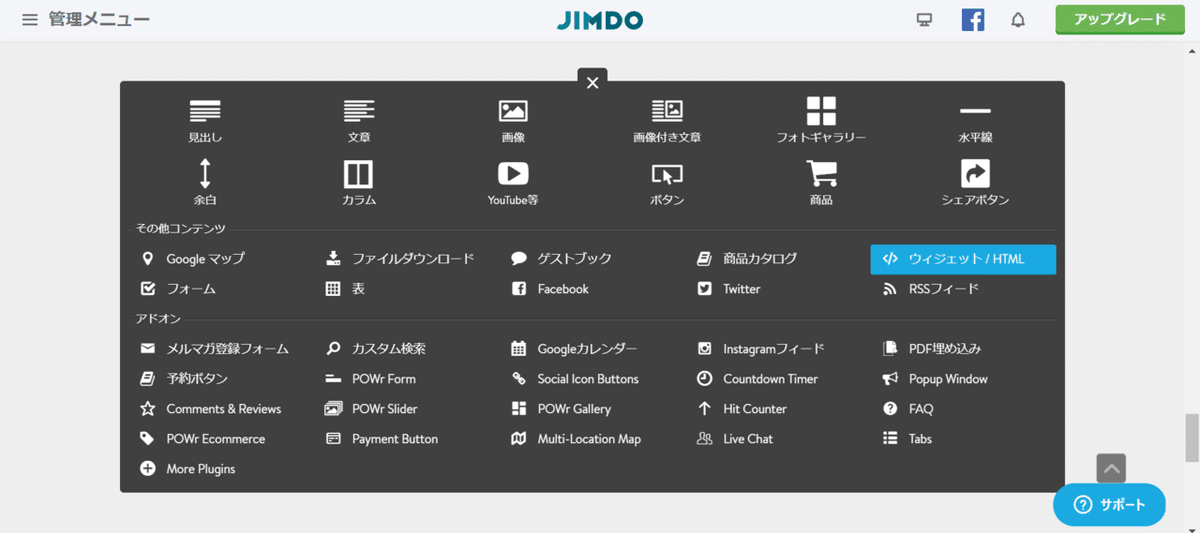Choose Hit Counter add-on

(742, 409)
